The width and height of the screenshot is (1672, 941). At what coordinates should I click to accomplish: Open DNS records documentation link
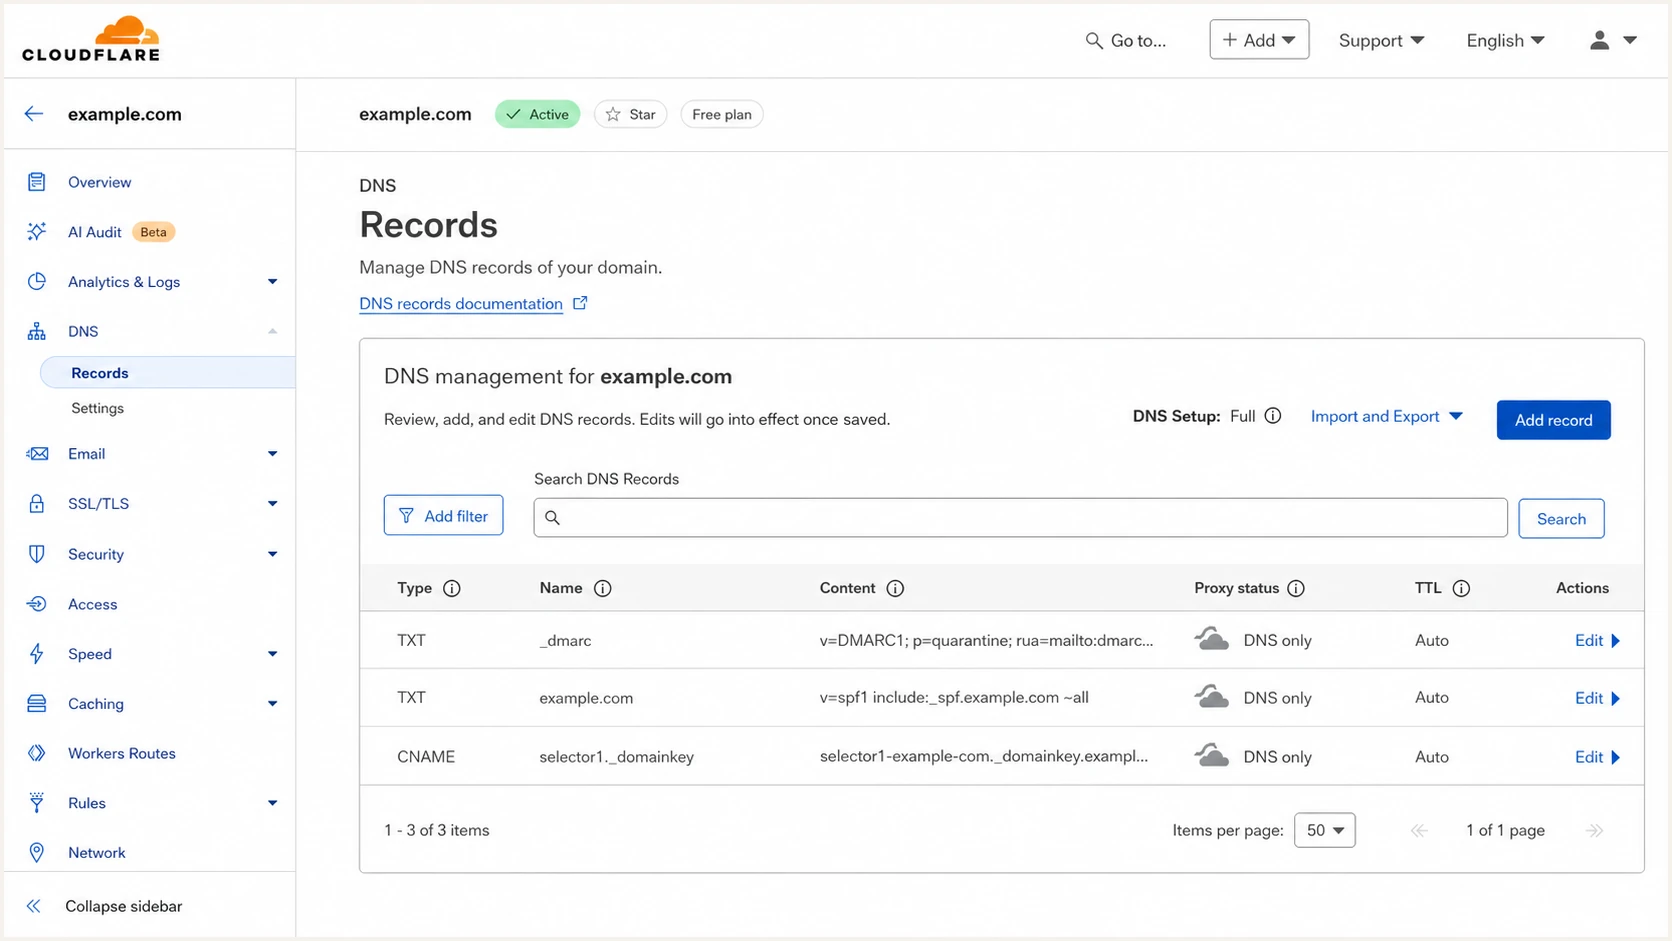(461, 303)
